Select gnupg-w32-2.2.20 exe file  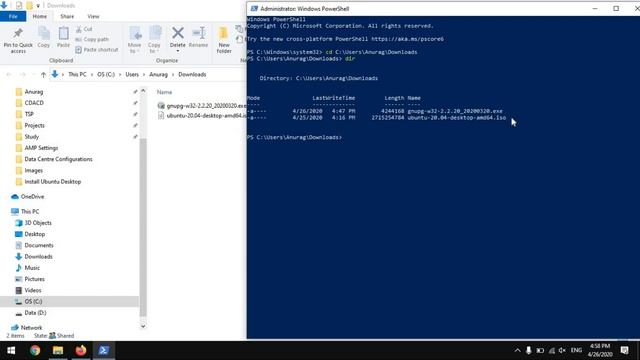(x=202, y=106)
